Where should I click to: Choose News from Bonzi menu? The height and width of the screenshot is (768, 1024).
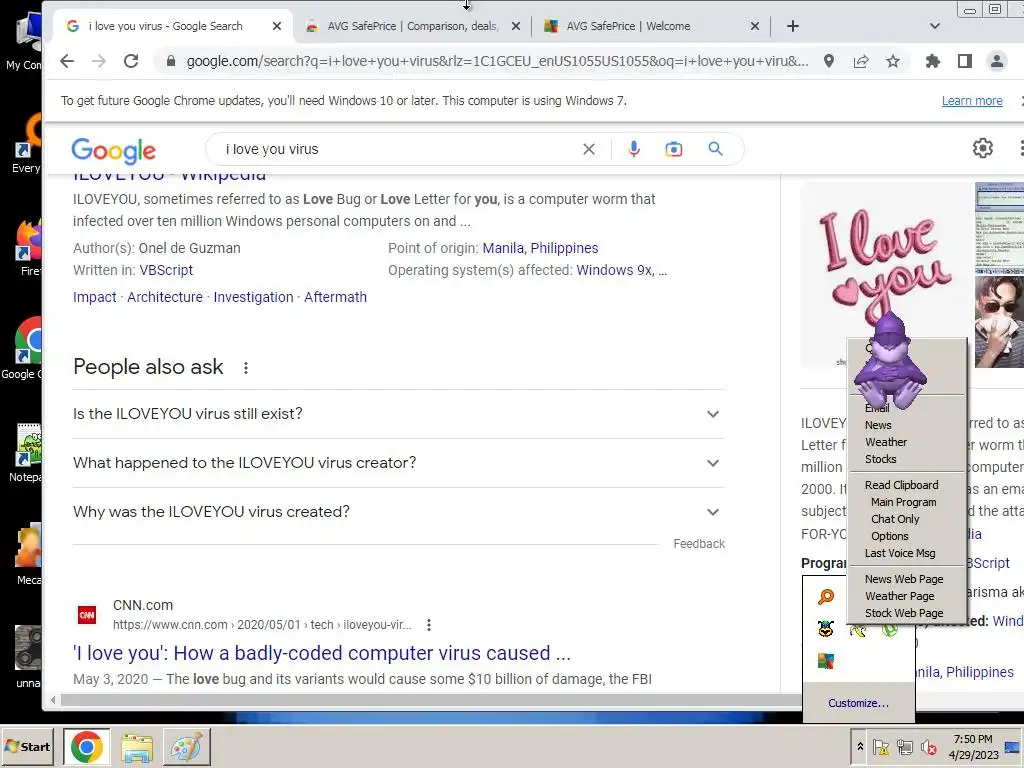(878, 425)
